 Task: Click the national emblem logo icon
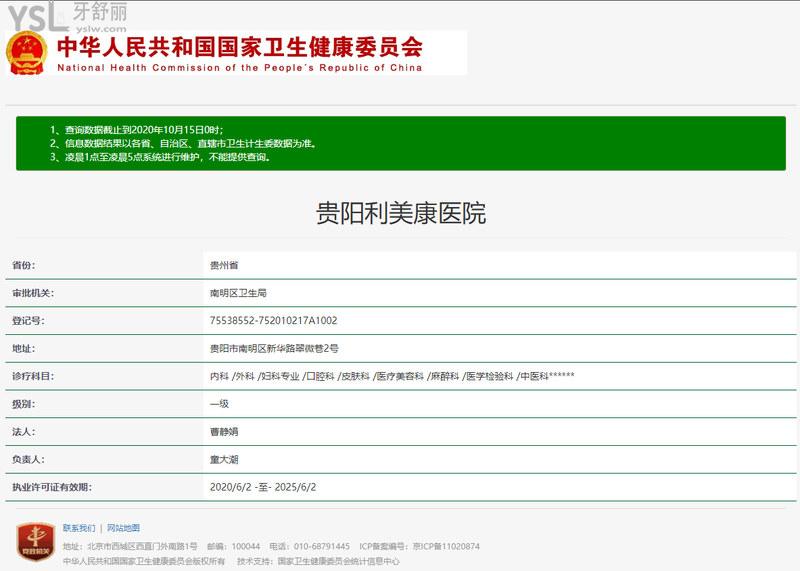tap(27, 53)
